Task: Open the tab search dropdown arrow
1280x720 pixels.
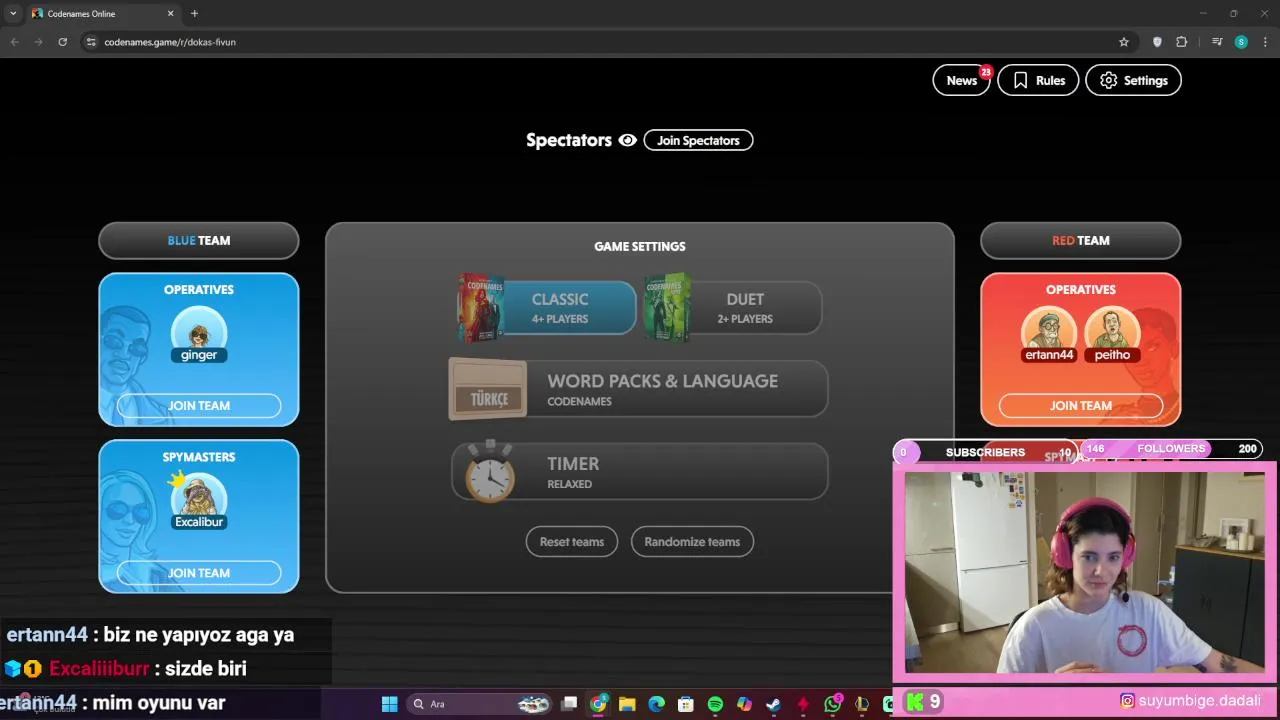Action: (x=13, y=13)
